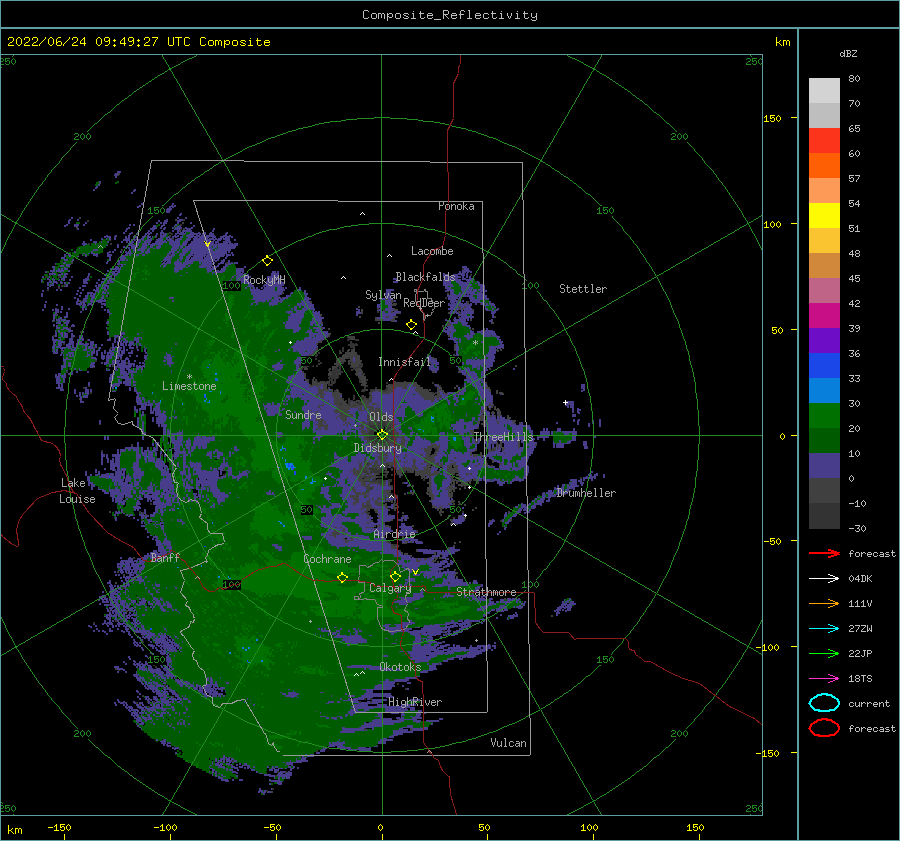Select the dark orange dBZ swatch
This screenshot has height=841, width=900.
click(x=824, y=165)
